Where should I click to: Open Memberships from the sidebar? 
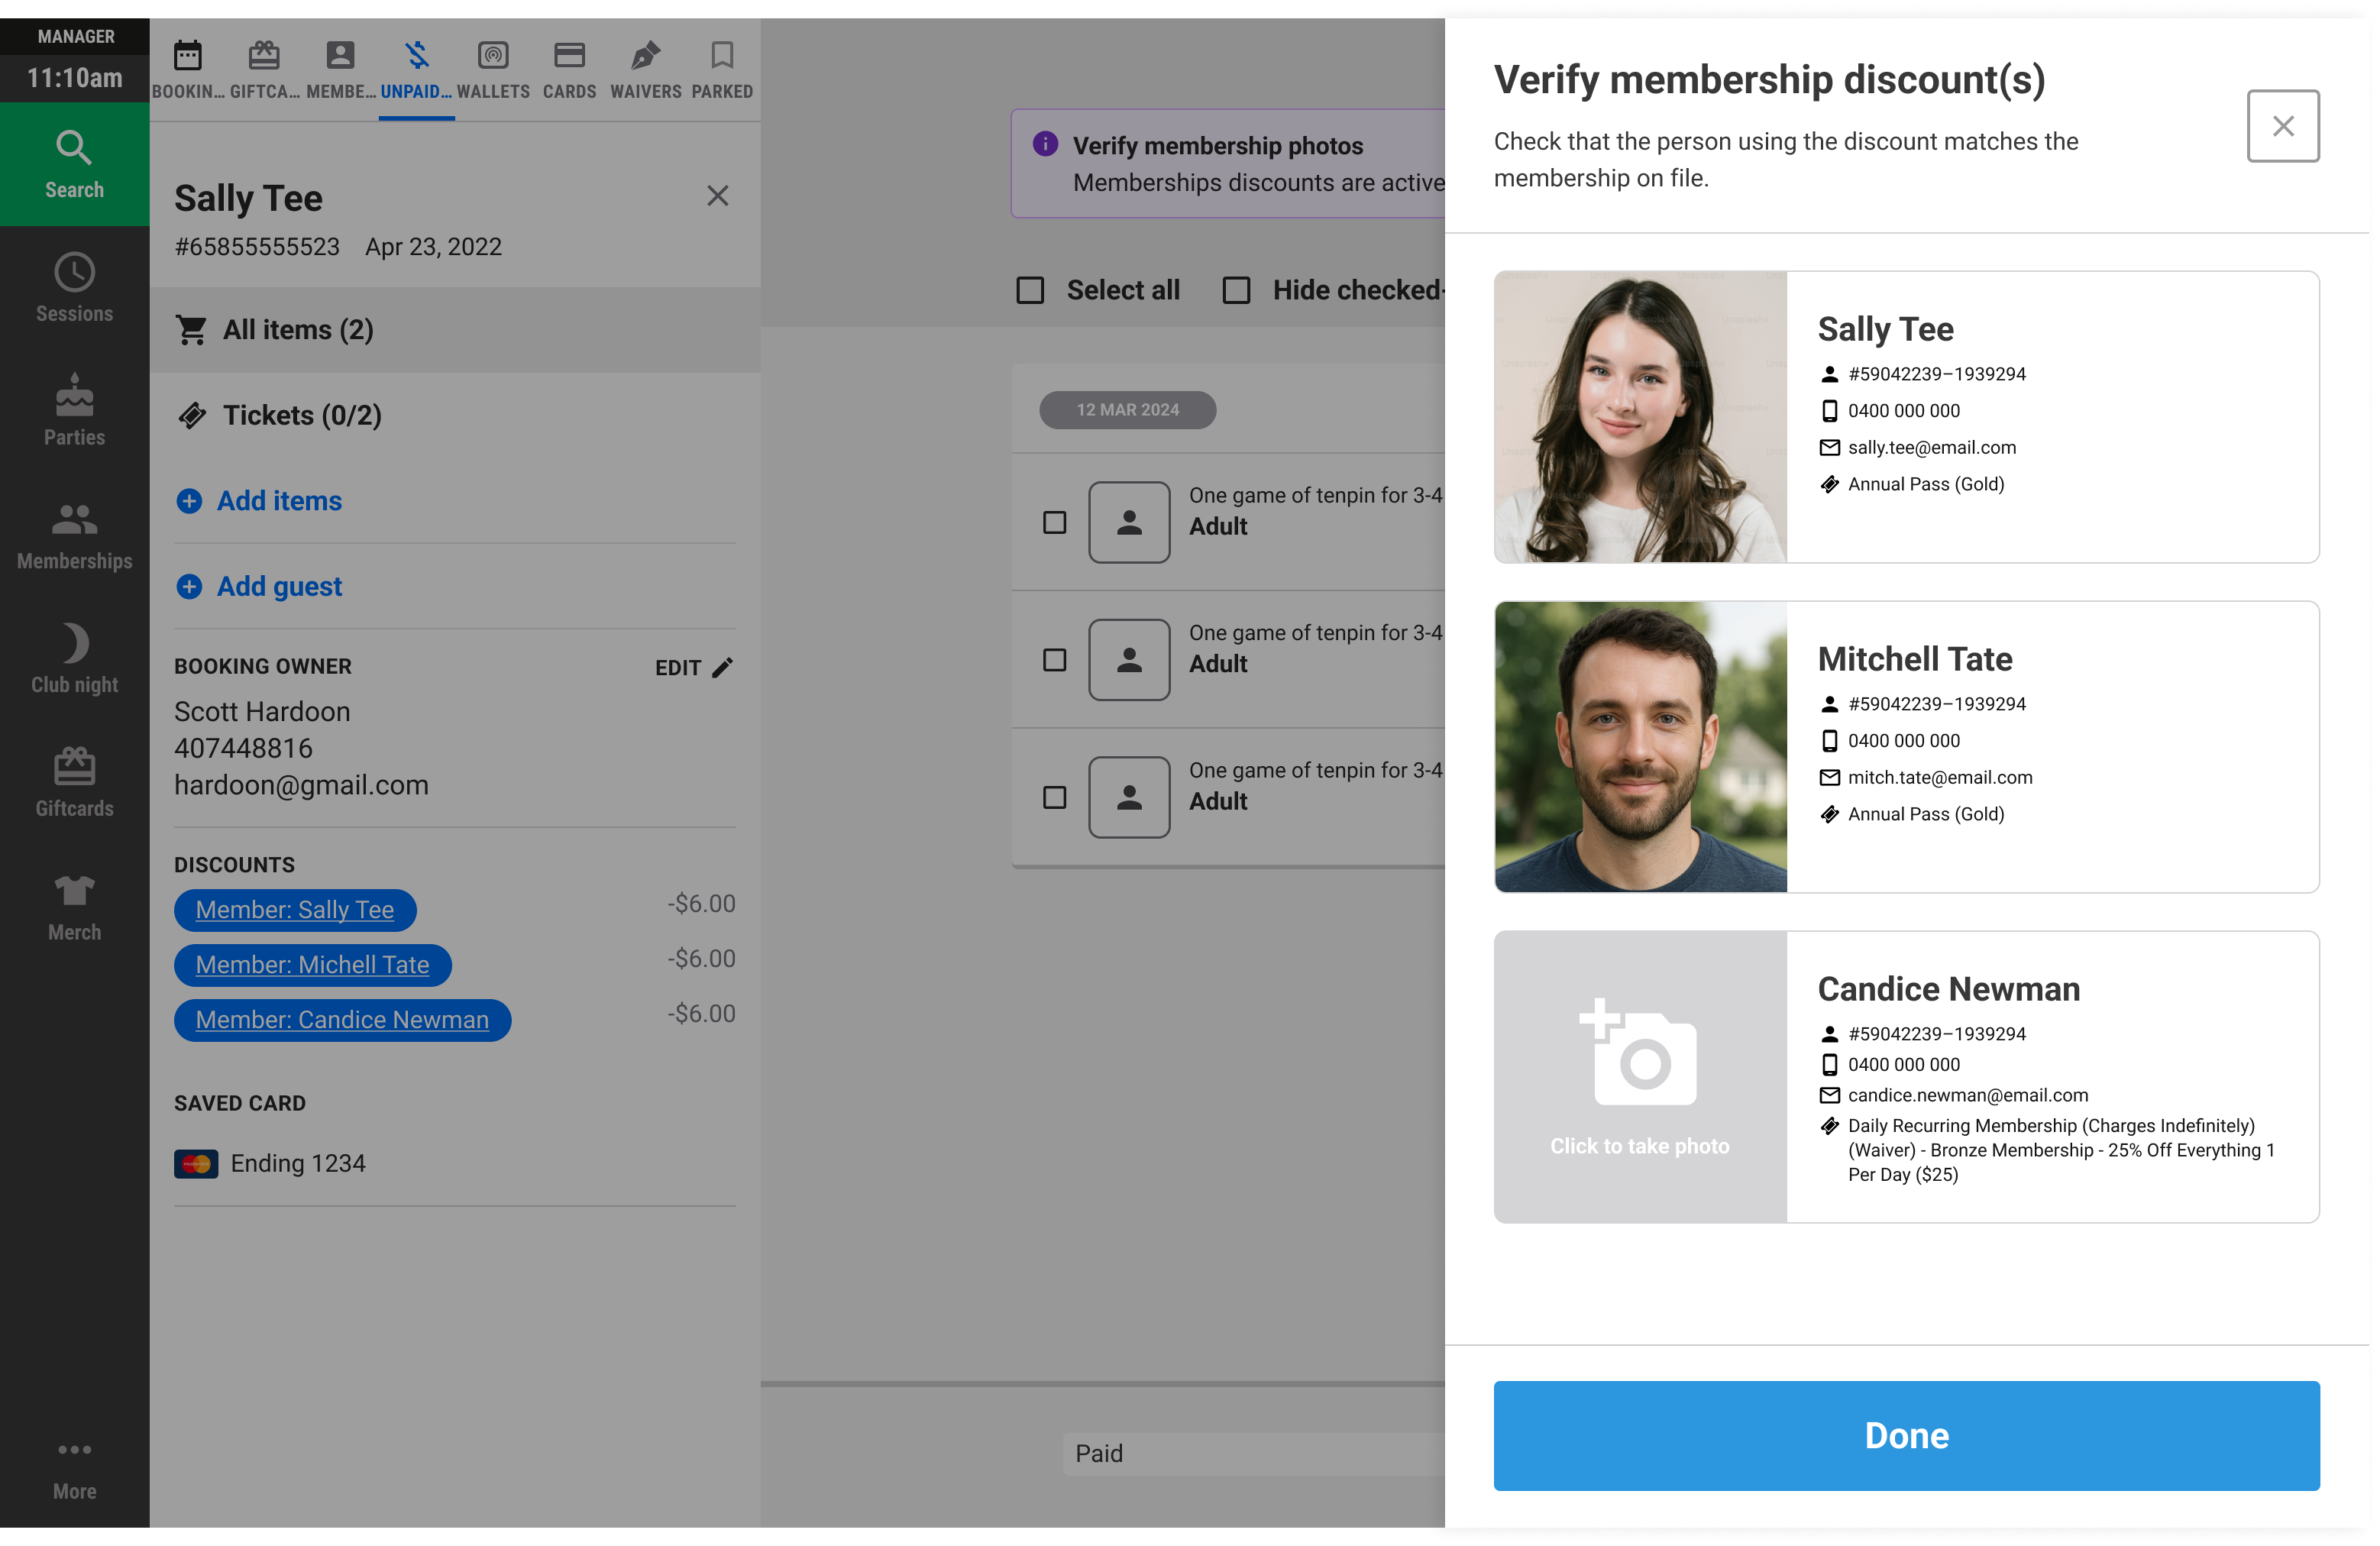pos(75,535)
